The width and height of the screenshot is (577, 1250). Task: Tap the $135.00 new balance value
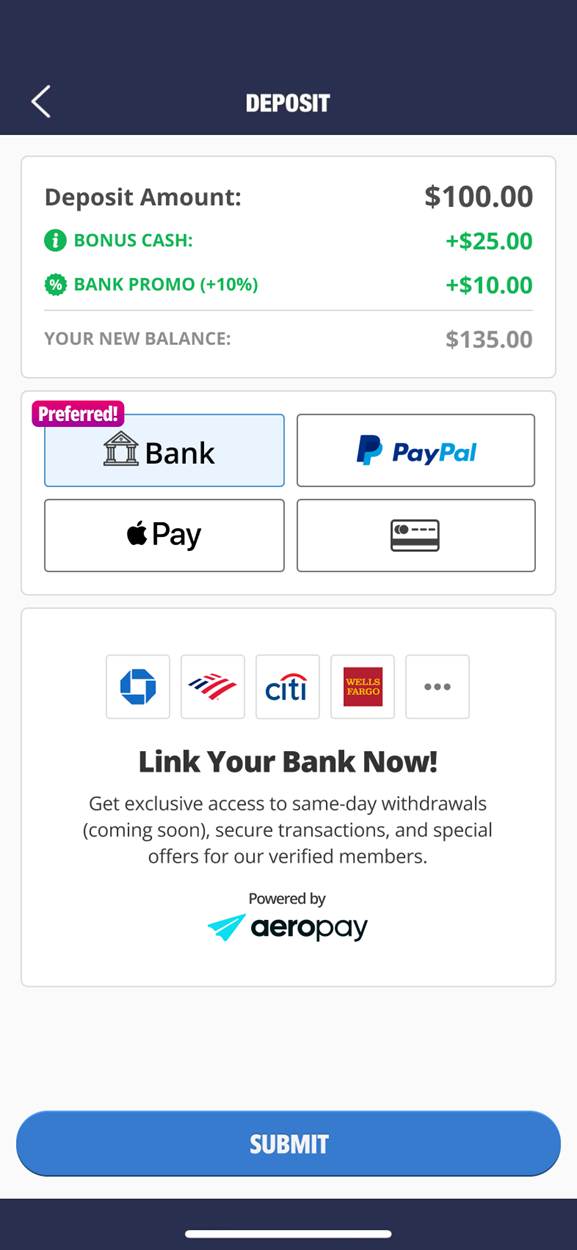pyautogui.click(x=489, y=339)
